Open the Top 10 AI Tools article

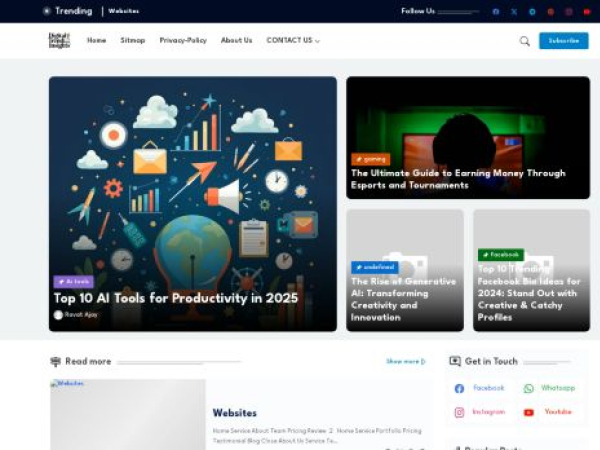coord(175,298)
